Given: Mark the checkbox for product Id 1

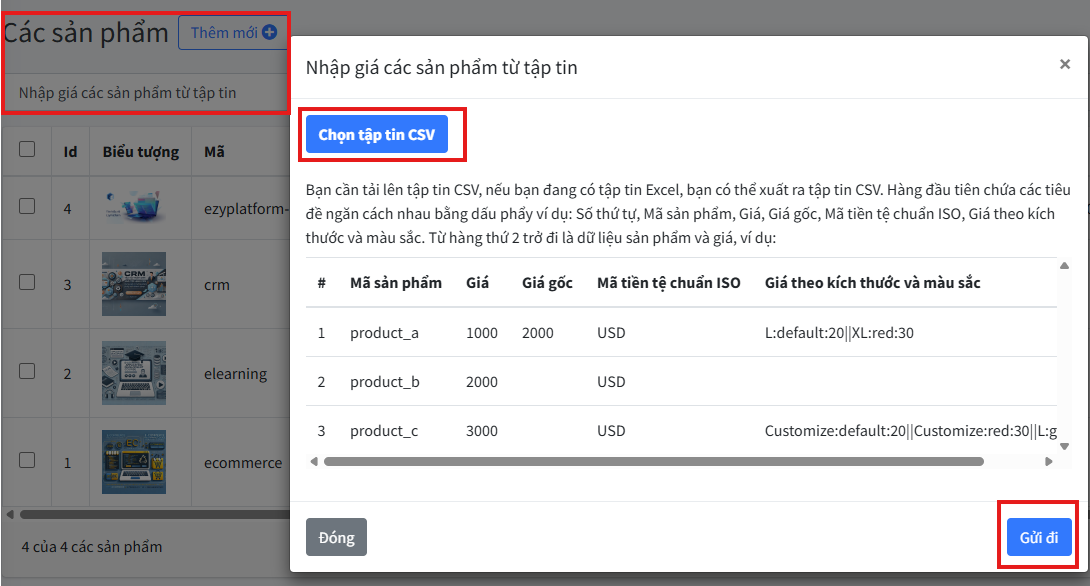Looking at the screenshot, I should click(x=27, y=460).
